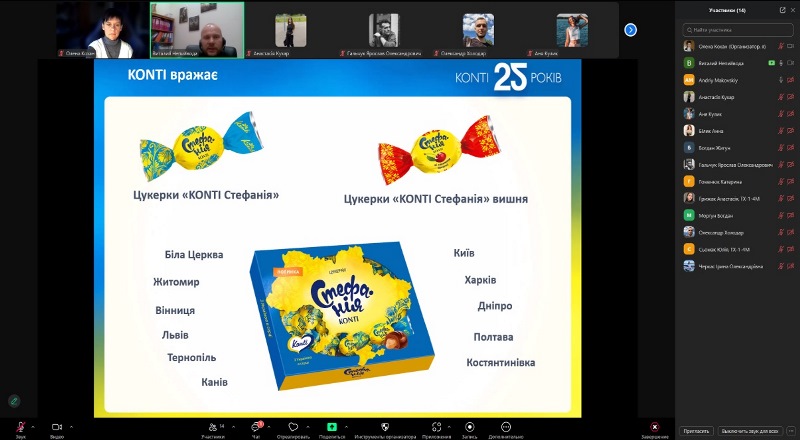800x440 pixels.
Task: Toggle camera for Черкас Ірина Олександрівна
Action: tap(791, 266)
